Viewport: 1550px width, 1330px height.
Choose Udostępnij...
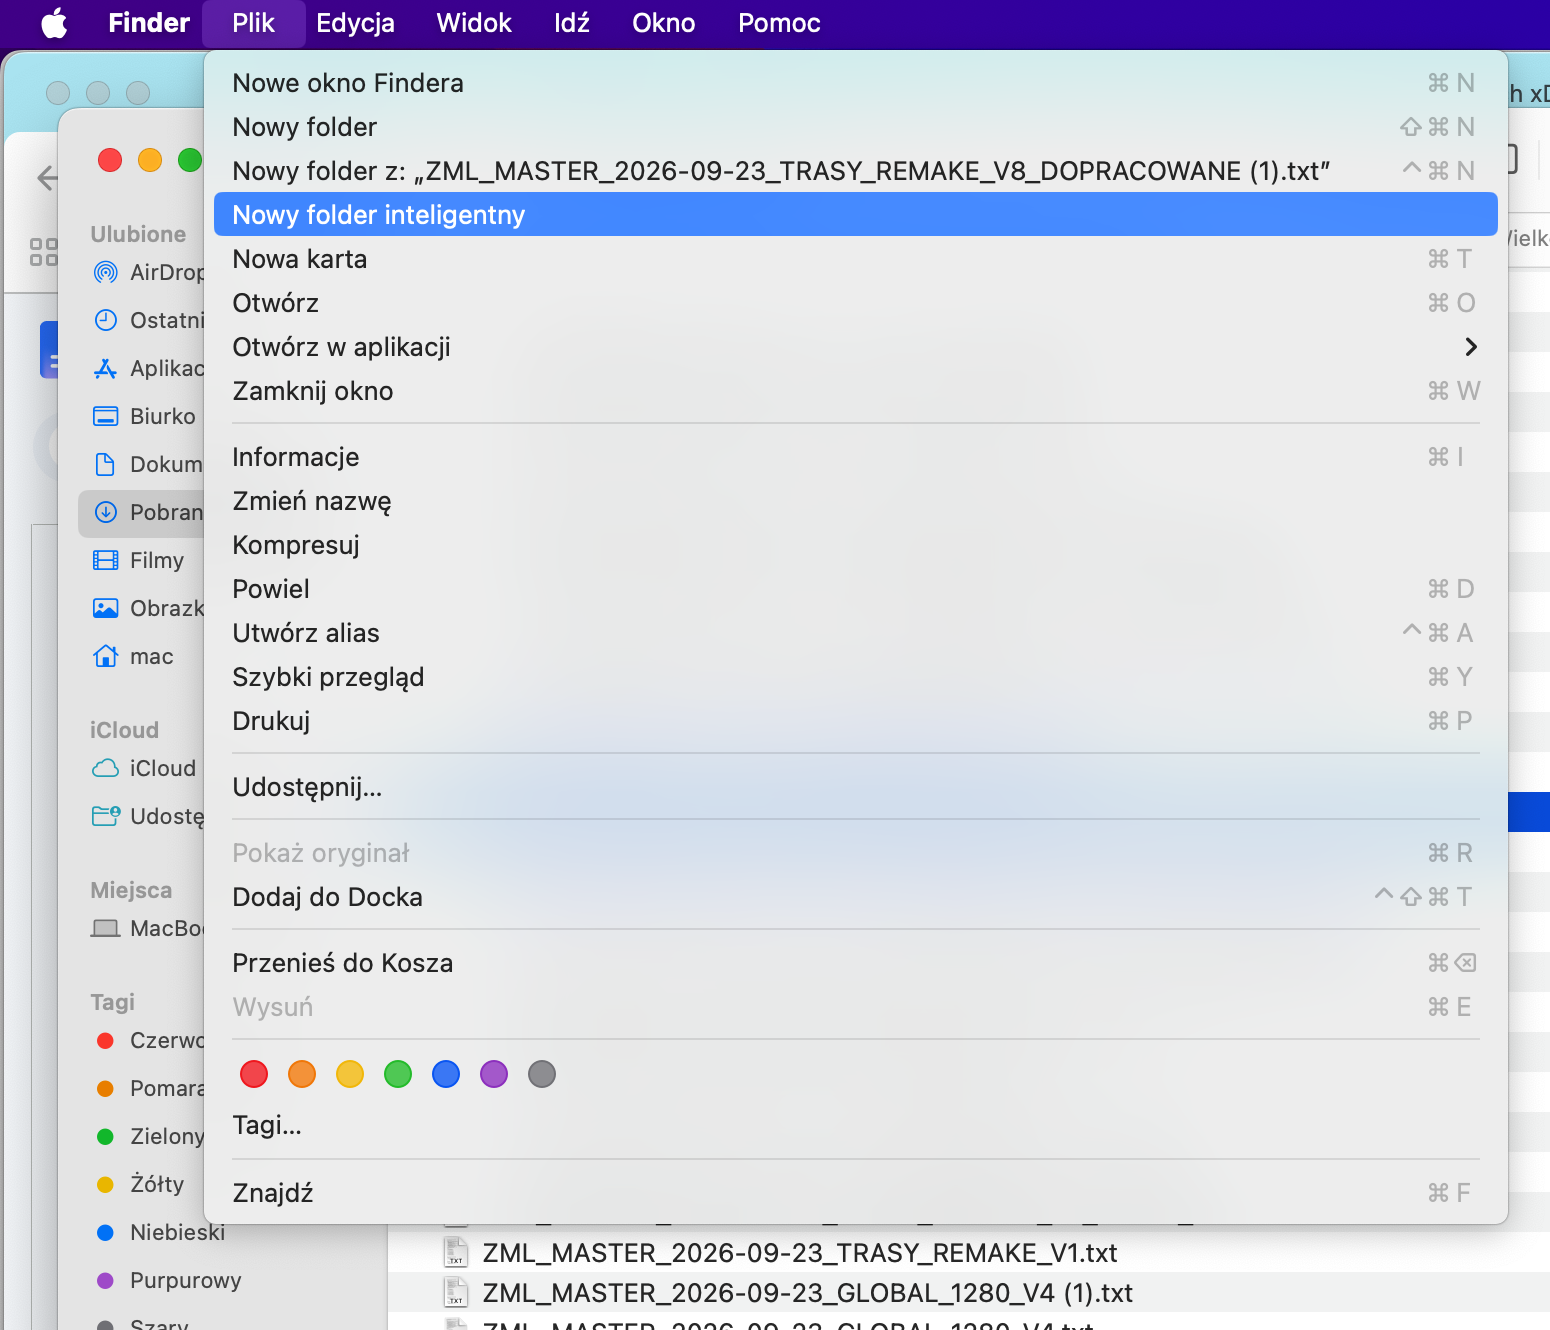click(855, 787)
